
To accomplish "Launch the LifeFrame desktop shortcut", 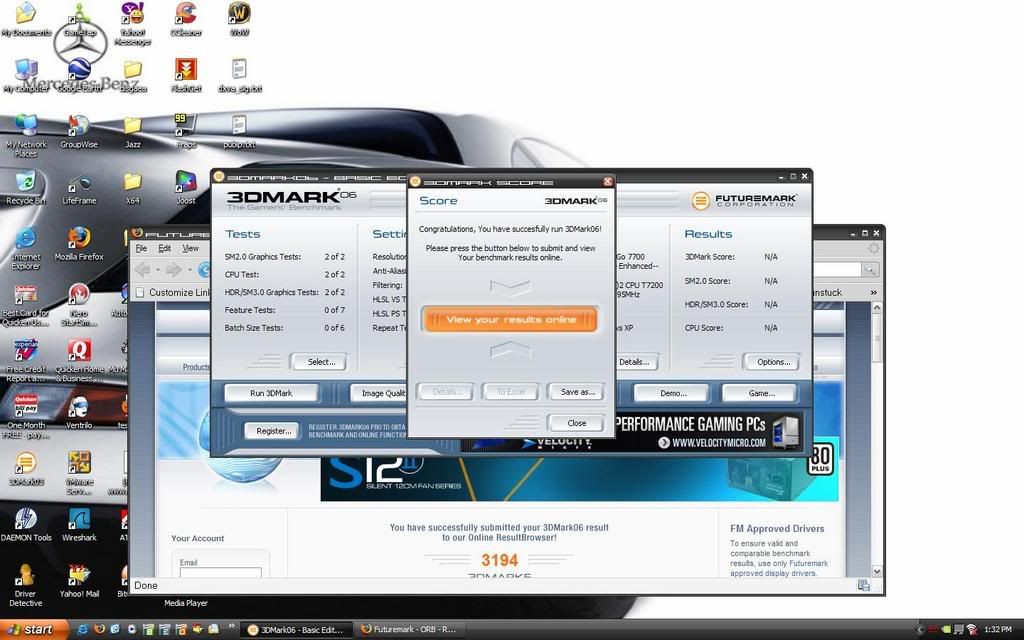I will click(x=79, y=188).
